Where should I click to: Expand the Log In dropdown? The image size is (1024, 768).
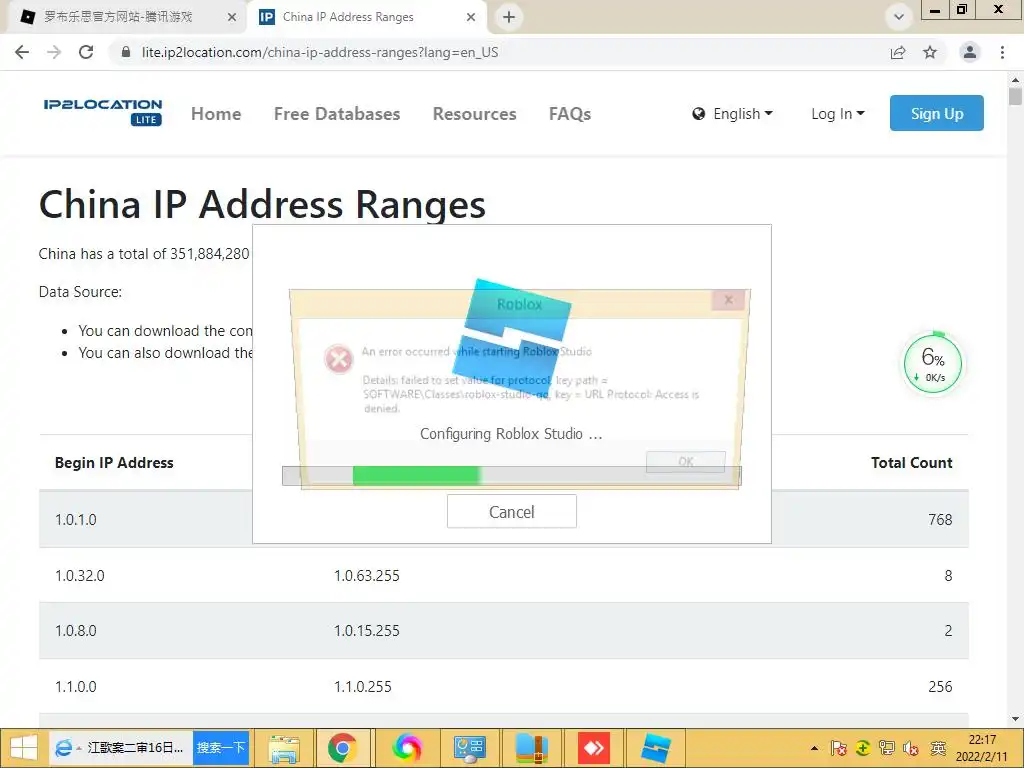(838, 114)
